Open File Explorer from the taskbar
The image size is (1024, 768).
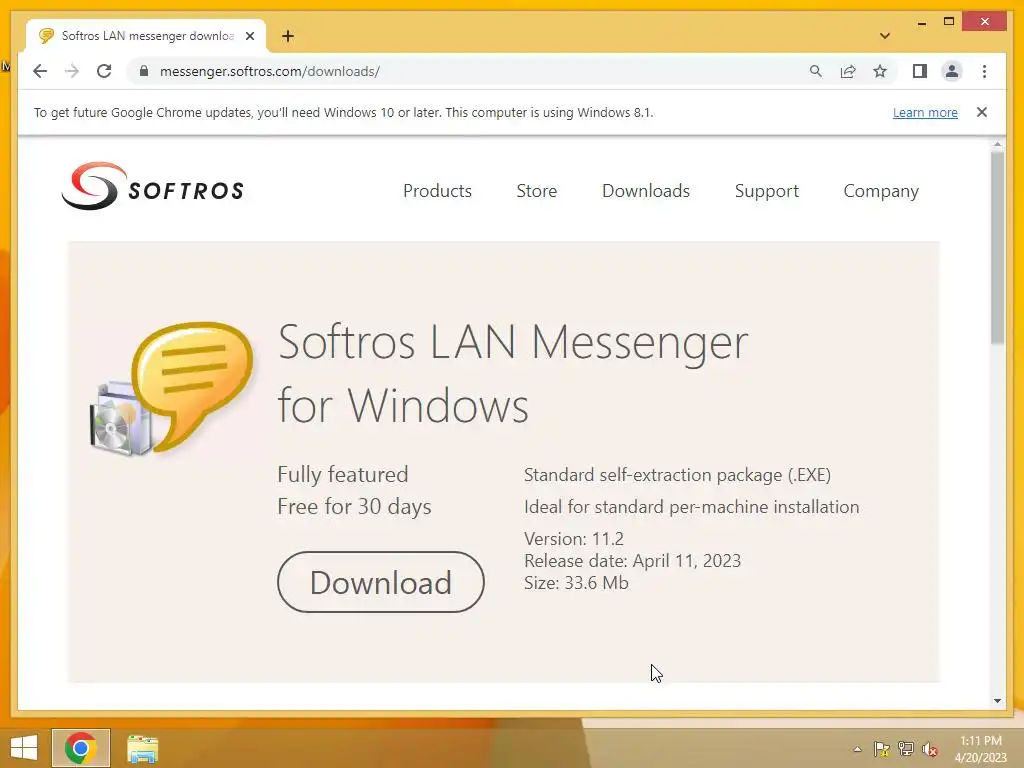point(142,749)
